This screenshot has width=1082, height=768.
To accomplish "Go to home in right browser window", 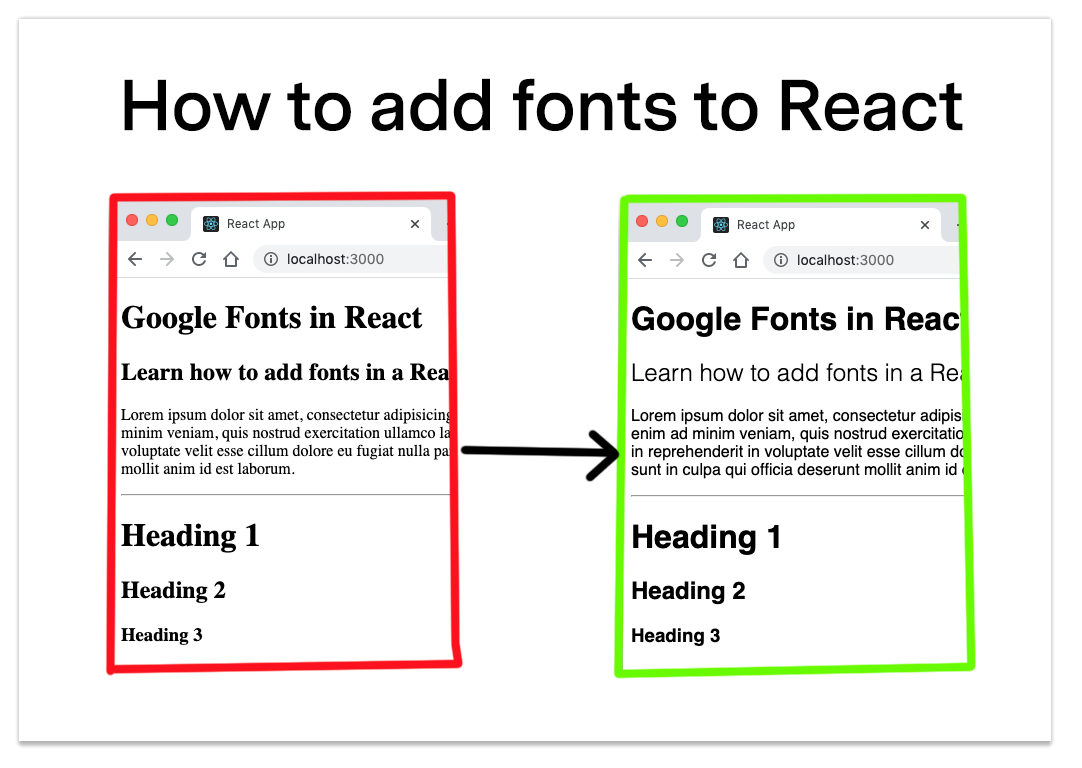I will (x=741, y=260).
